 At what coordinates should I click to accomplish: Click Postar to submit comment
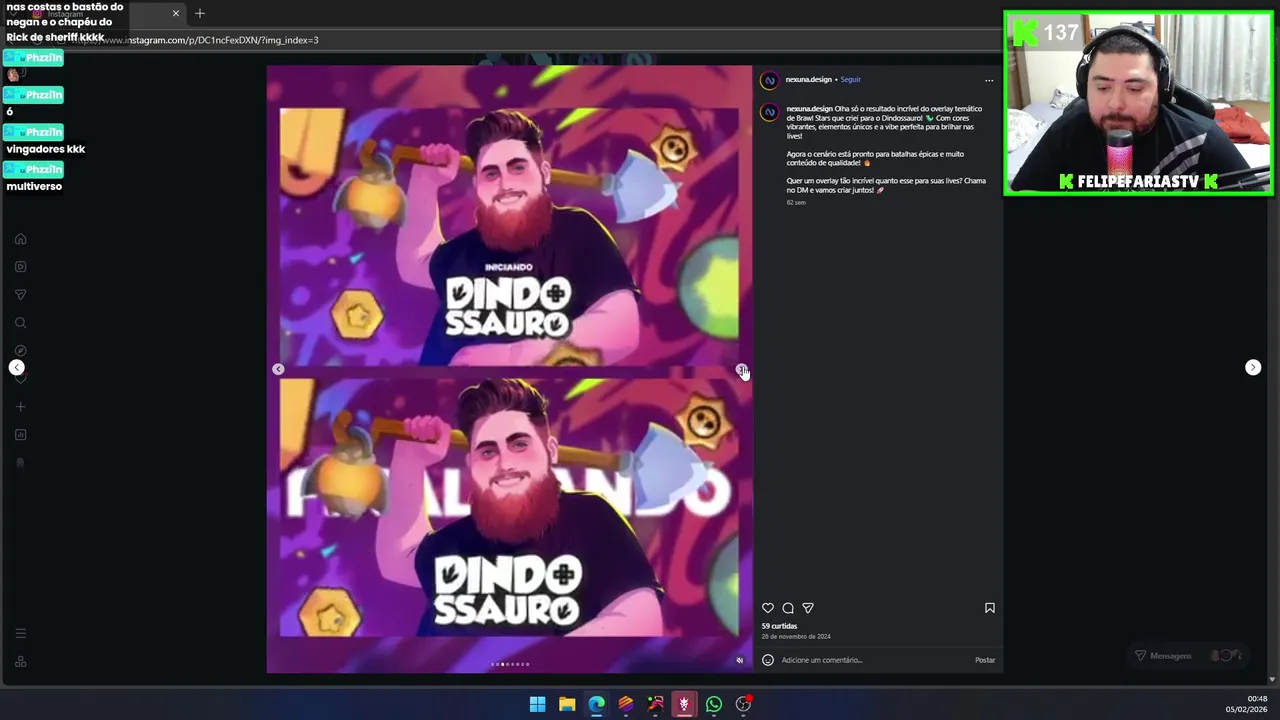pos(985,660)
